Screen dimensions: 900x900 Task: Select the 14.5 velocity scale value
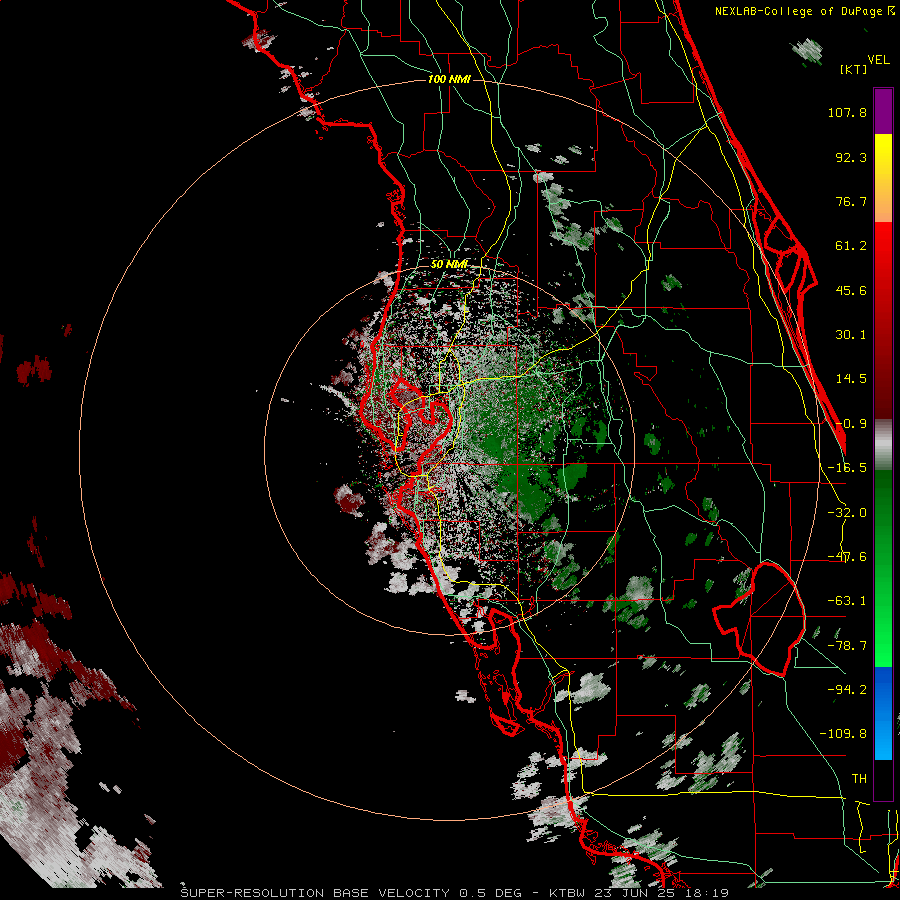coord(851,379)
